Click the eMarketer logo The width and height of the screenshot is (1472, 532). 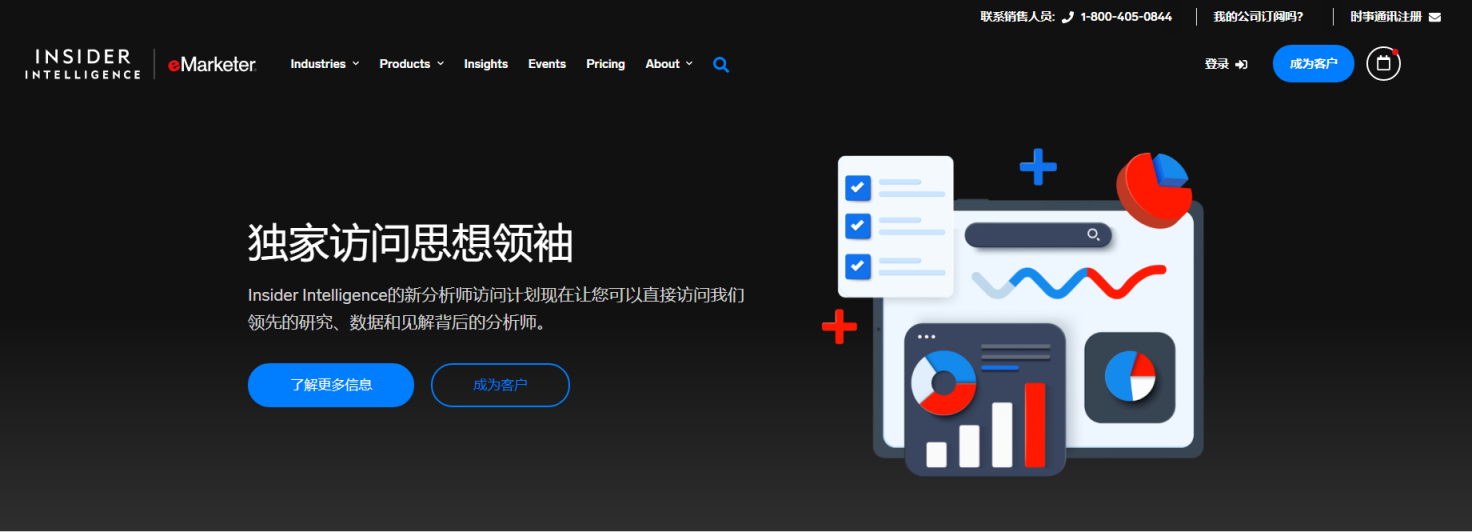(x=212, y=64)
